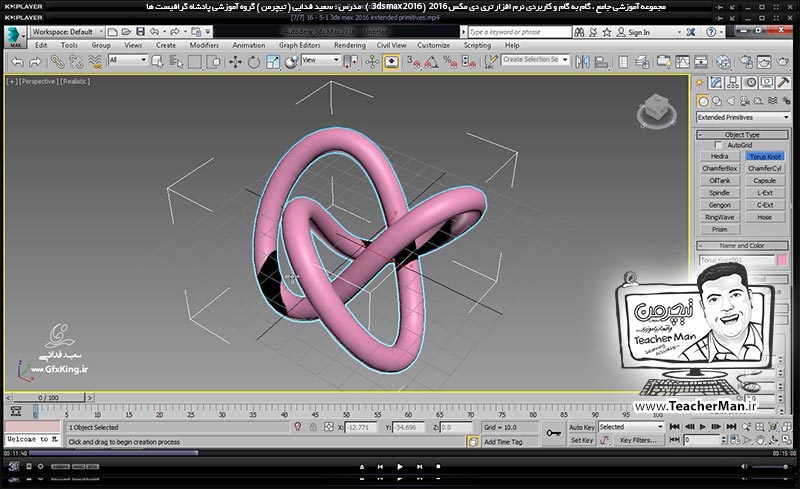Screen dimensions: 800x489
Task: Toggle Set Key animation mode
Action: coord(582,440)
